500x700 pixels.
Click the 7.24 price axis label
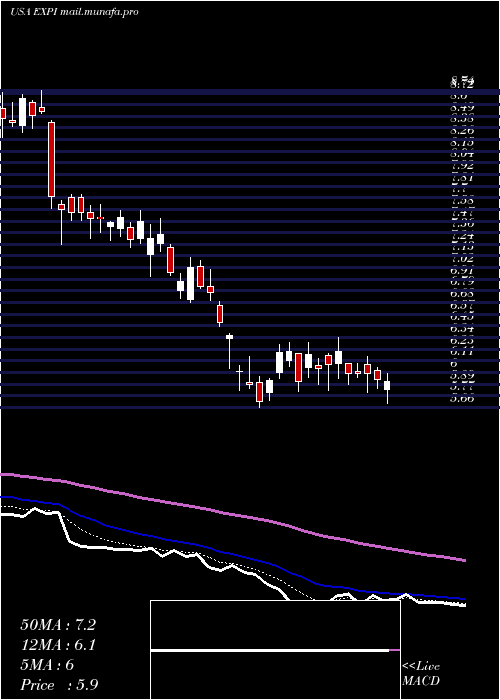coord(462,236)
